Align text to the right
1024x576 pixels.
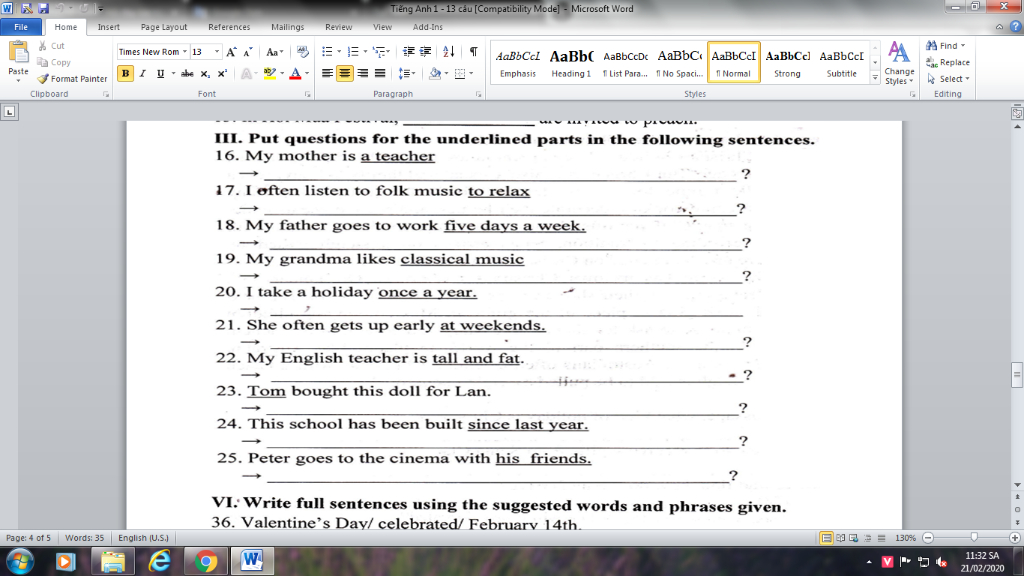click(x=362, y=73)
